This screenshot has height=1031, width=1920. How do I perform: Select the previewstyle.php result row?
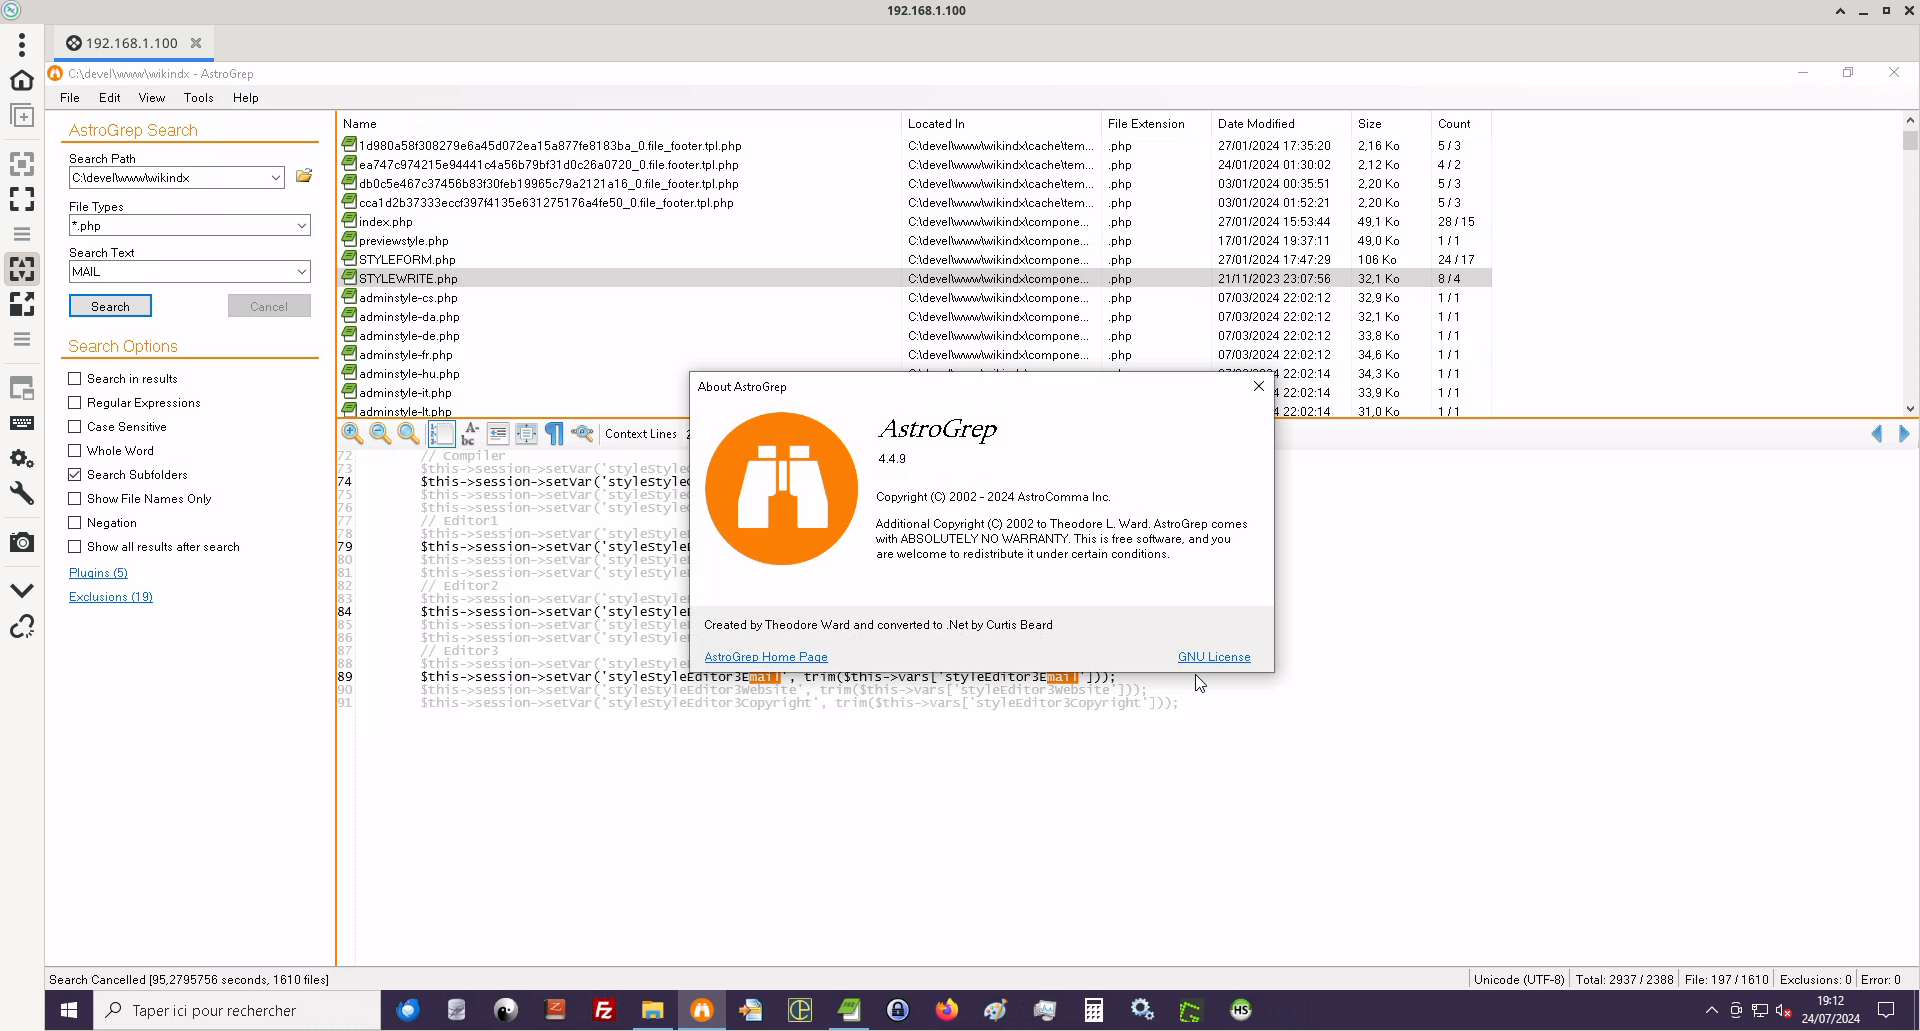point(915,241)
